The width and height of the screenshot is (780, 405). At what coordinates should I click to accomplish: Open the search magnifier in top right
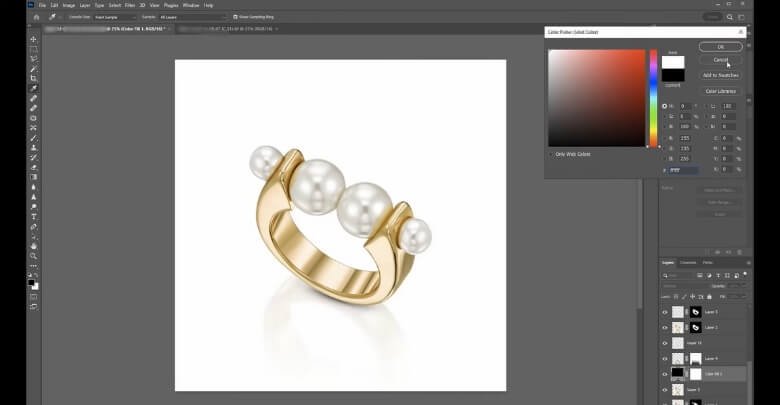pyautogui.click(x=730, y=17)
